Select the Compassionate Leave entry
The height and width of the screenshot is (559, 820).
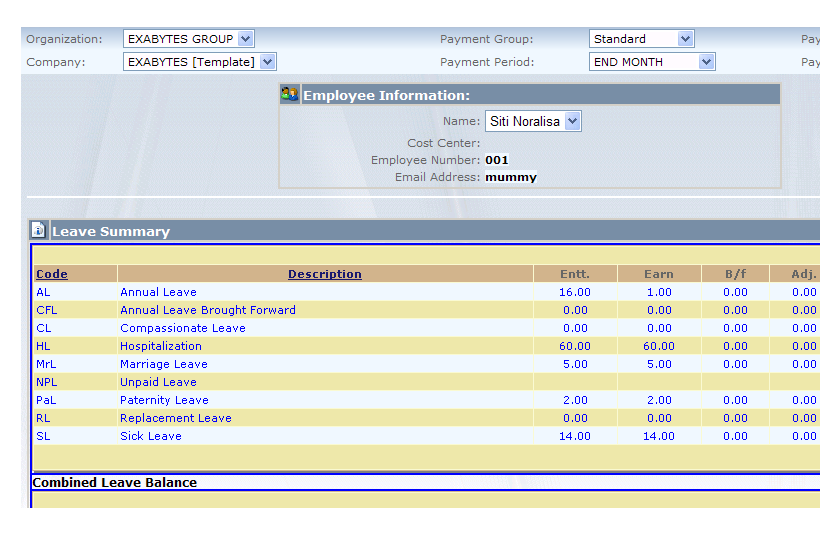pyautogui.click(x=183, y=328)
